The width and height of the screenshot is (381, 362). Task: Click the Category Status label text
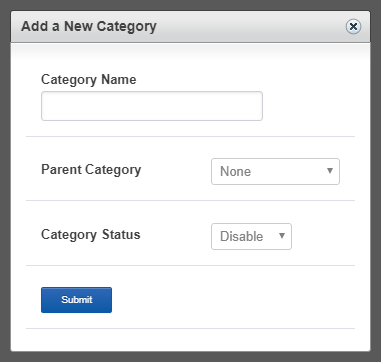pyautogui.click(x=91, y=235)
